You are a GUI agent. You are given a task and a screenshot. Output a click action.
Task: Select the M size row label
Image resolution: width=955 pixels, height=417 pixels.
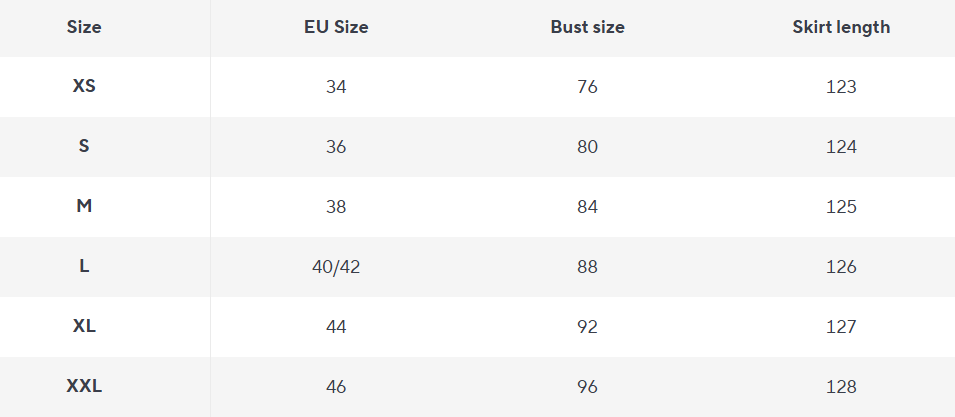coord(84,206)
